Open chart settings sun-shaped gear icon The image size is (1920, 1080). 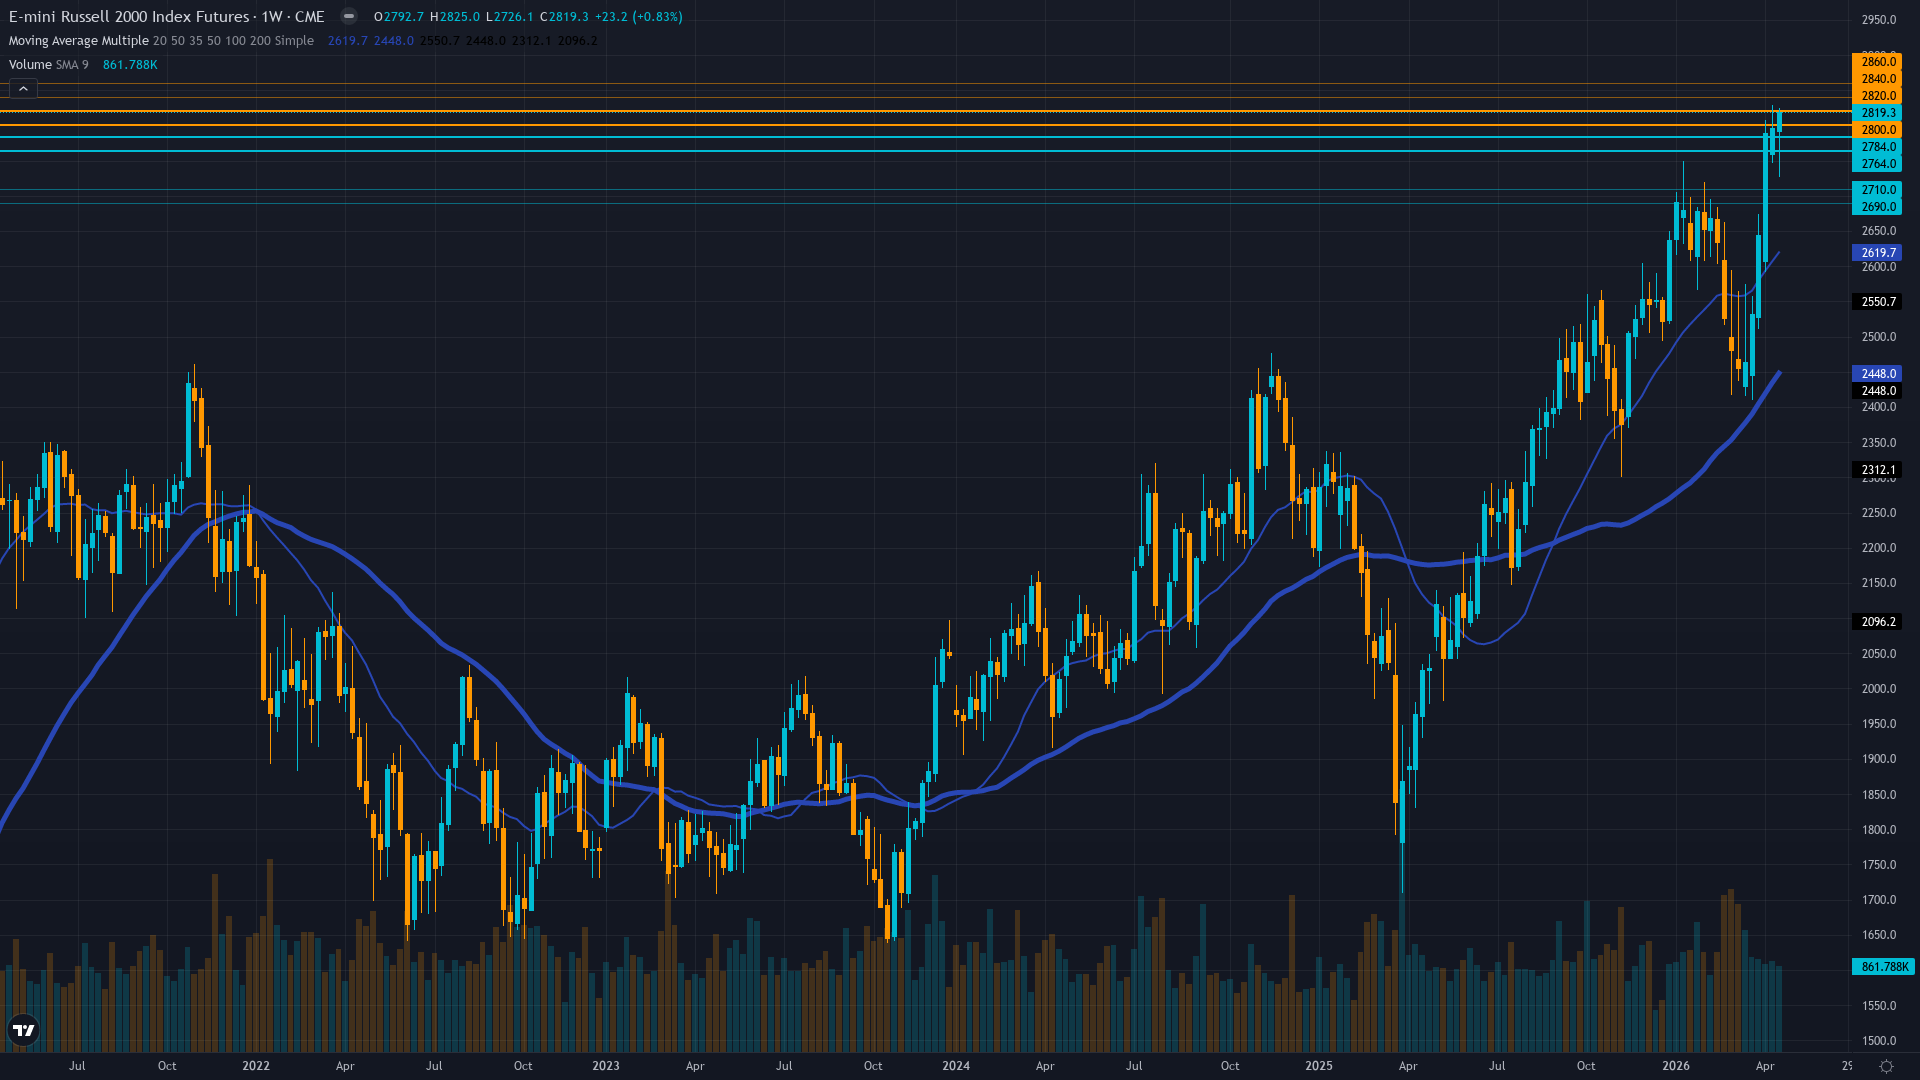[x=1886, y=1066]
